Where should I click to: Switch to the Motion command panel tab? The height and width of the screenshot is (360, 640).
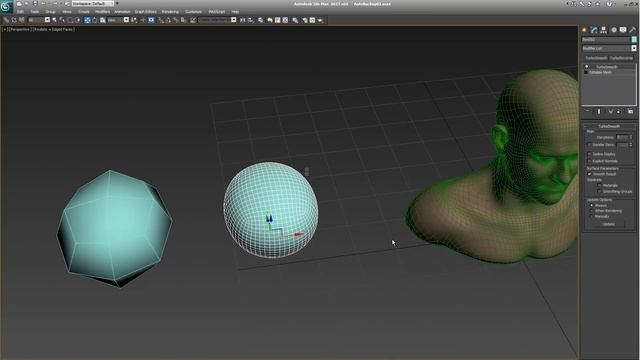tap(613, 30)
